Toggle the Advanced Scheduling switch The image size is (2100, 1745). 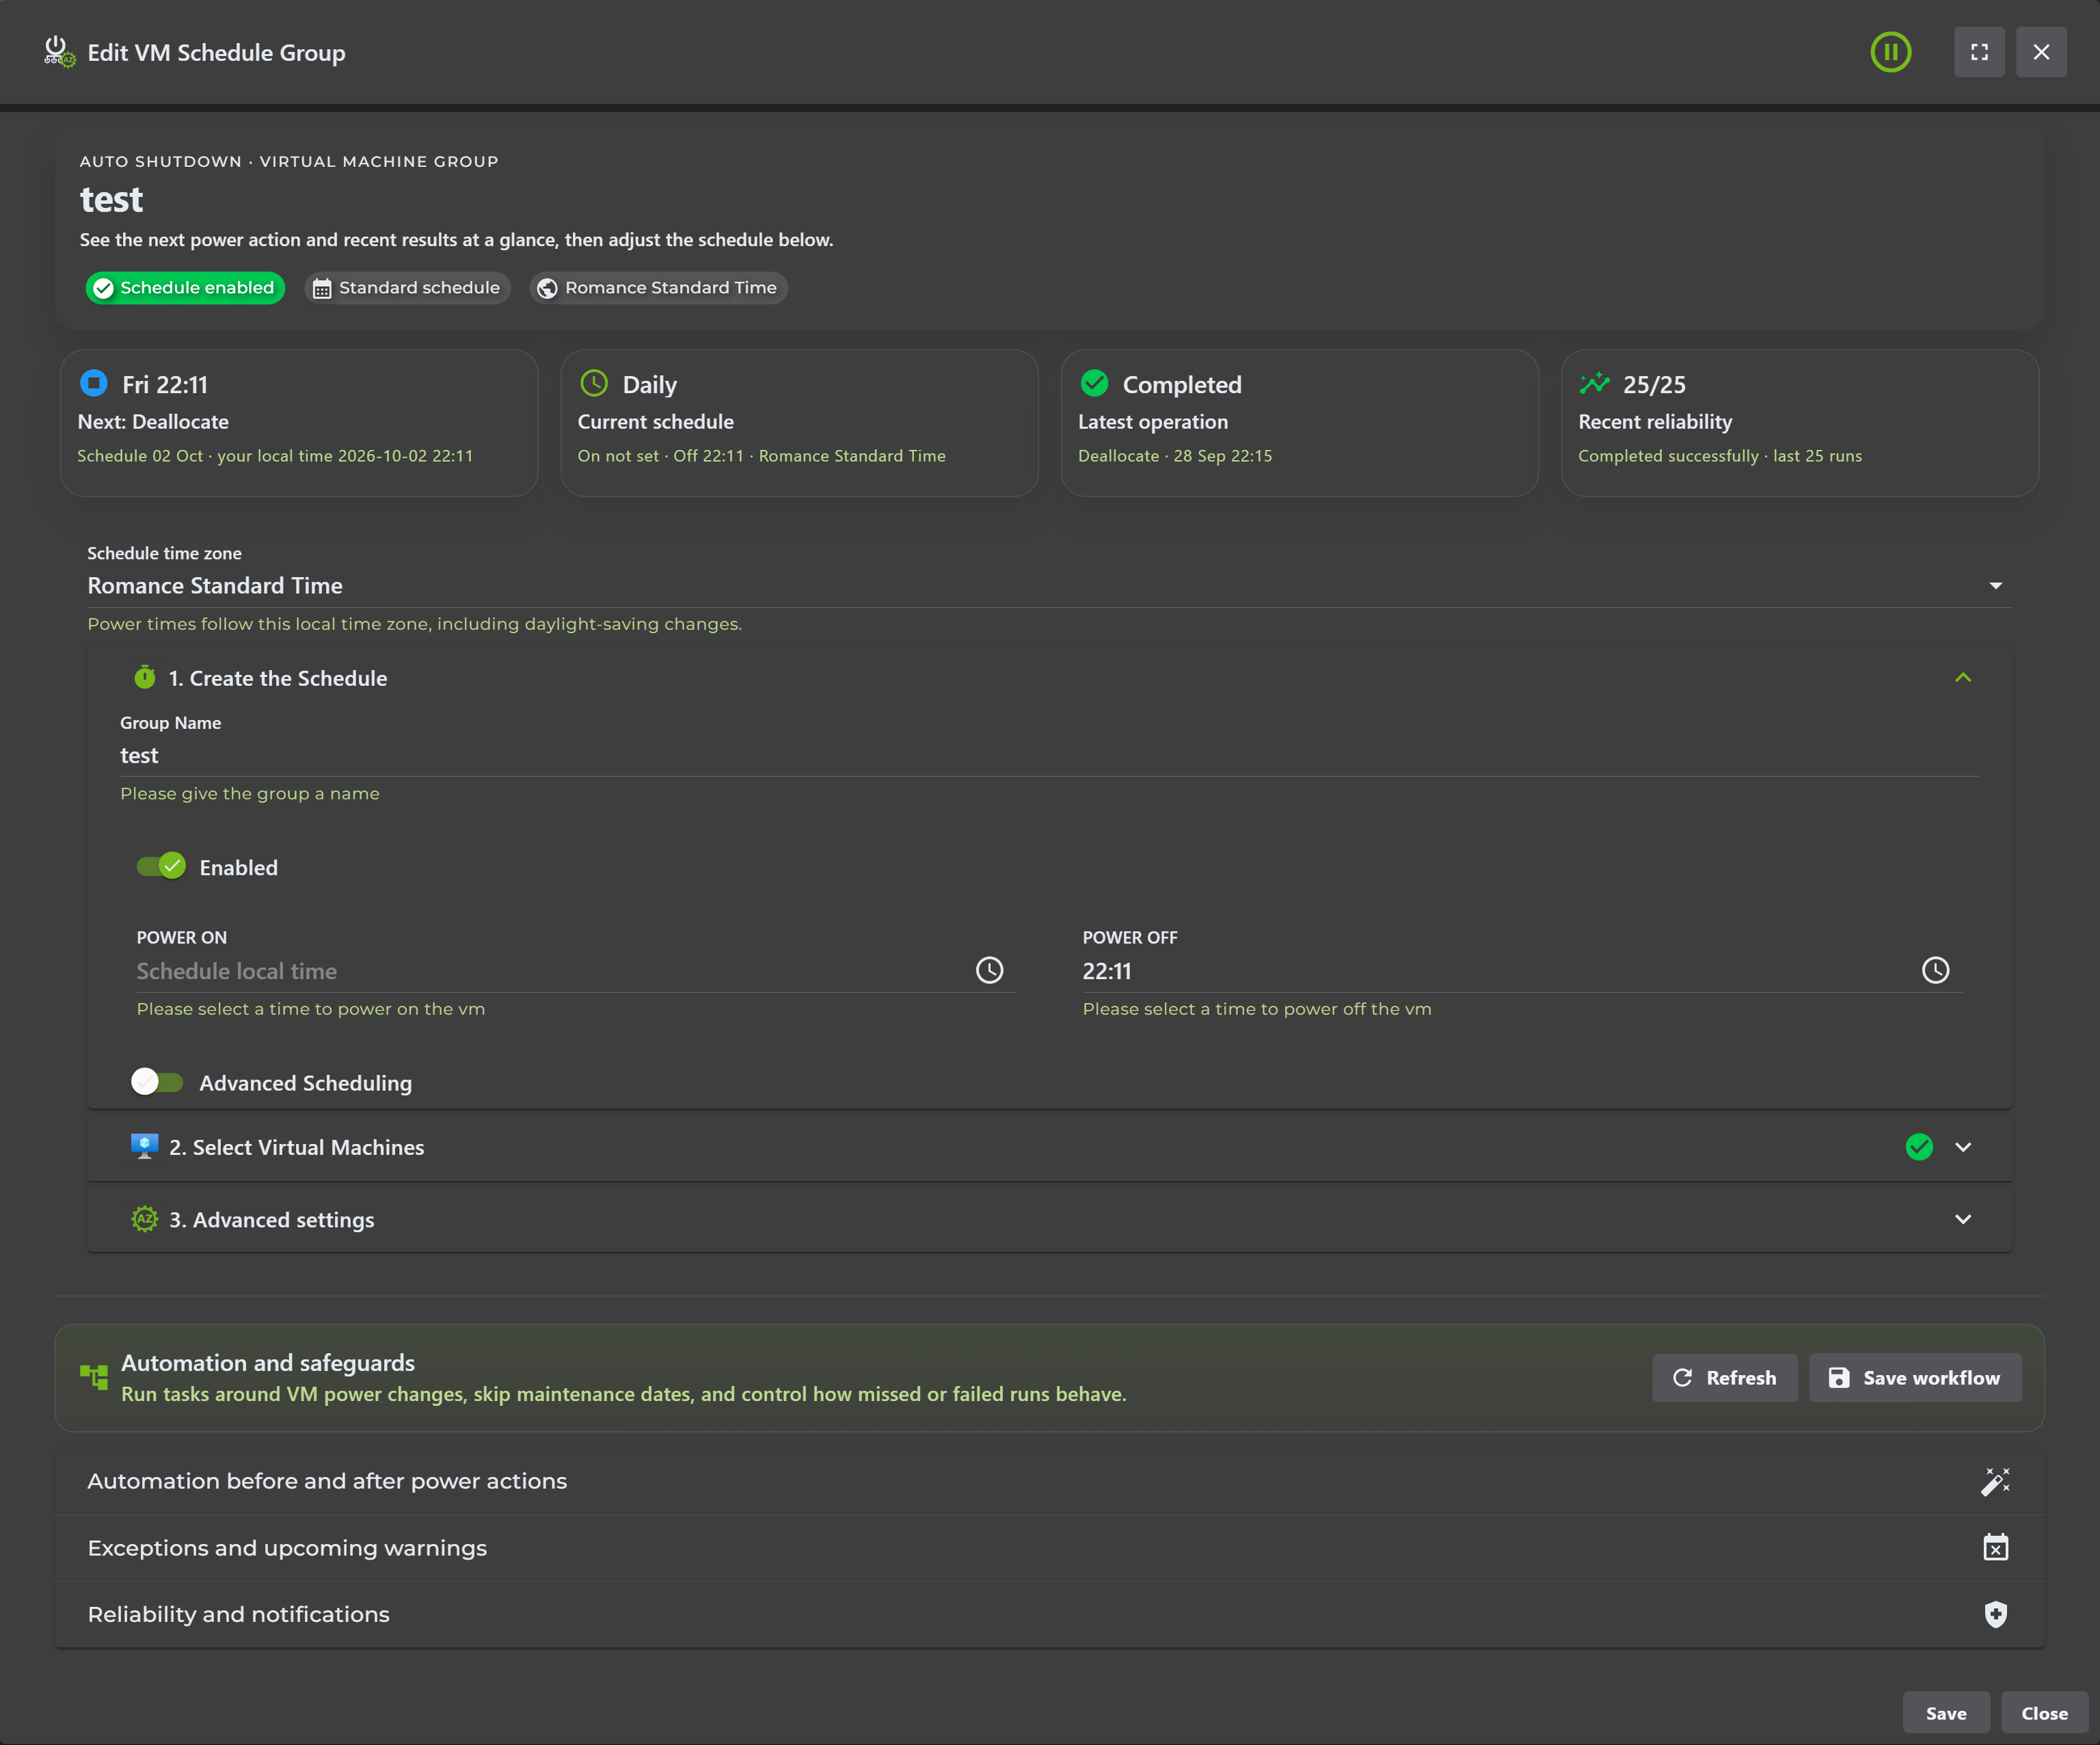tap(157, 1082)
